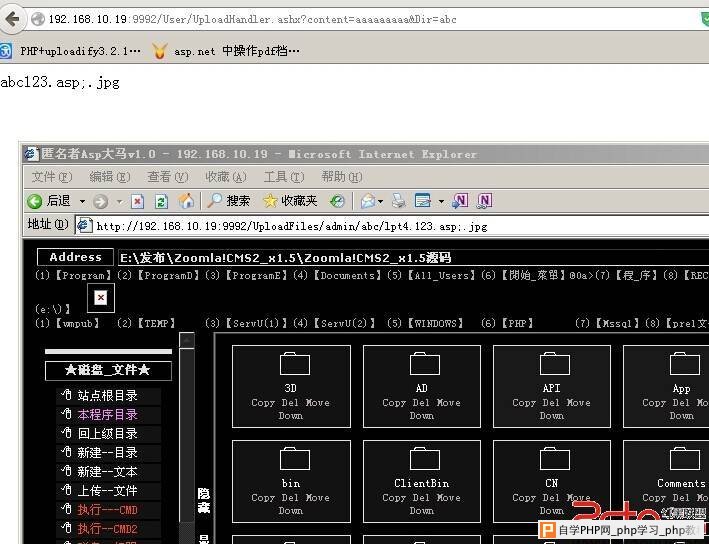The width and height of the screenshot is (709, 544).
Task: Click the IE stop button
Action: 137,201
